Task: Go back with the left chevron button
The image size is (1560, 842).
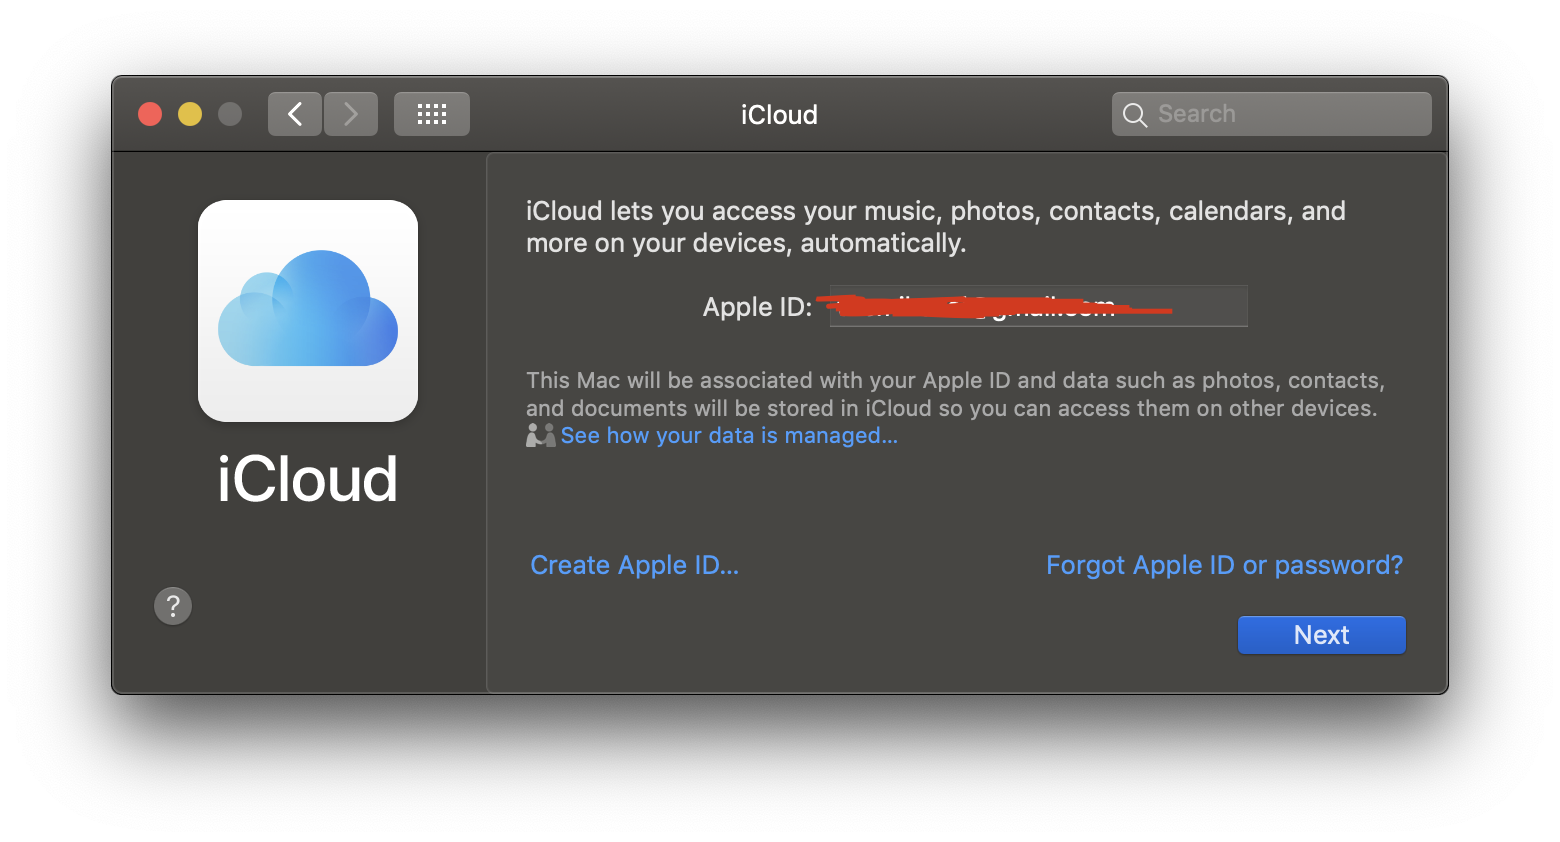Action: pyautogui.click(x=295, y=114)
